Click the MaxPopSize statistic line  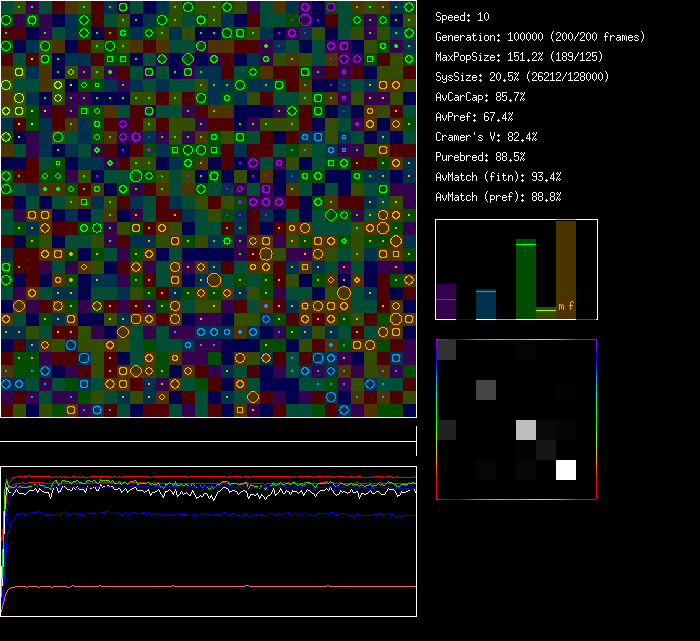point(517,57)
